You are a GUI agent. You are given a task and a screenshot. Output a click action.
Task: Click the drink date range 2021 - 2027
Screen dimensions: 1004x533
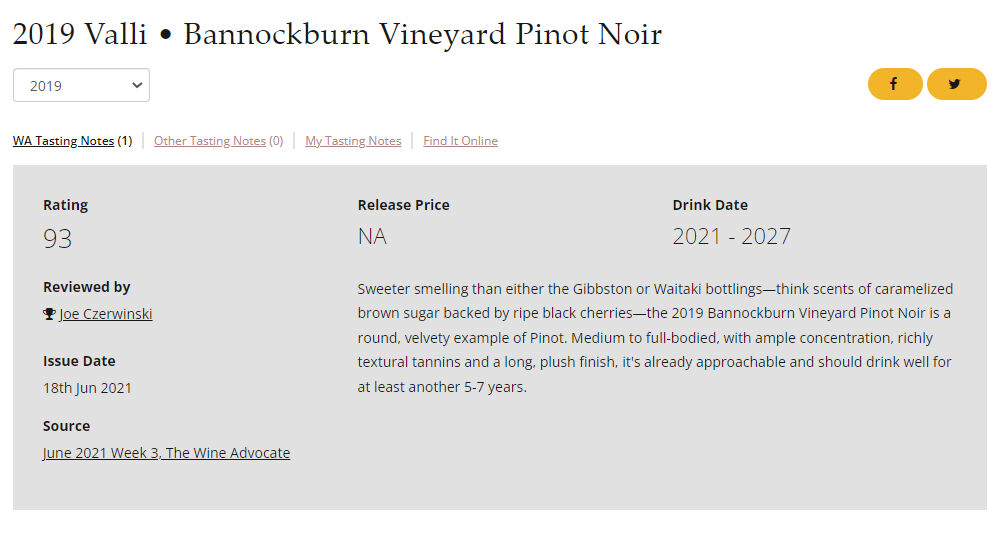click(x=731, y=236)
